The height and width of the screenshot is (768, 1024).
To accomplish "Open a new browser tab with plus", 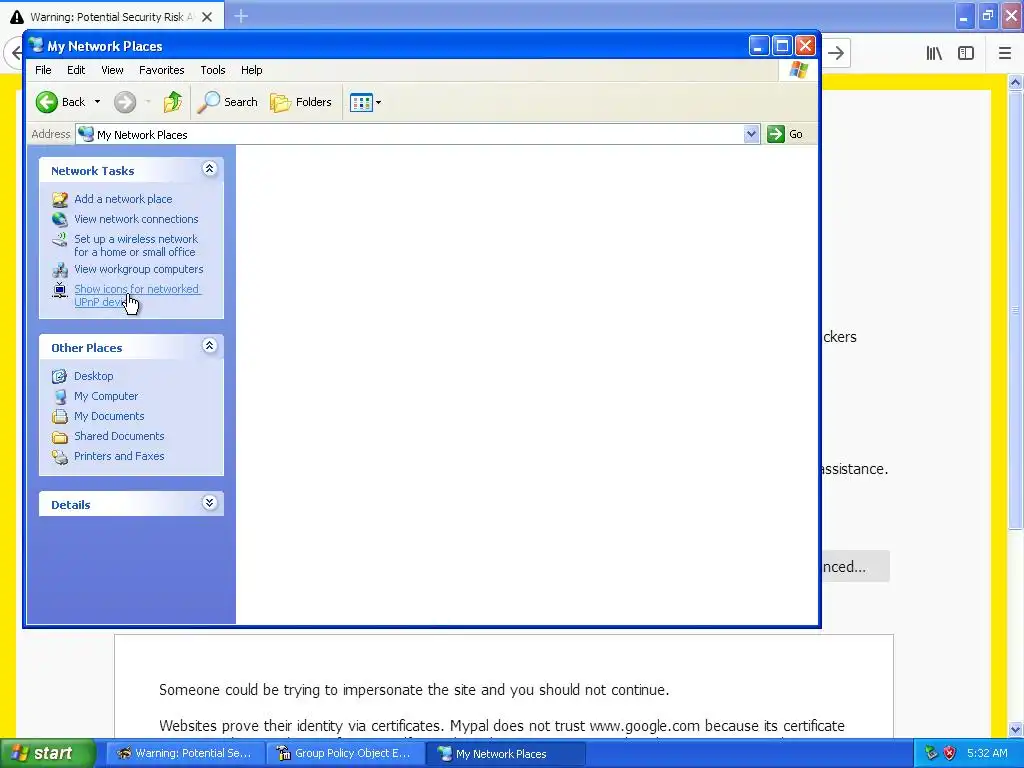I will point(241,16).
